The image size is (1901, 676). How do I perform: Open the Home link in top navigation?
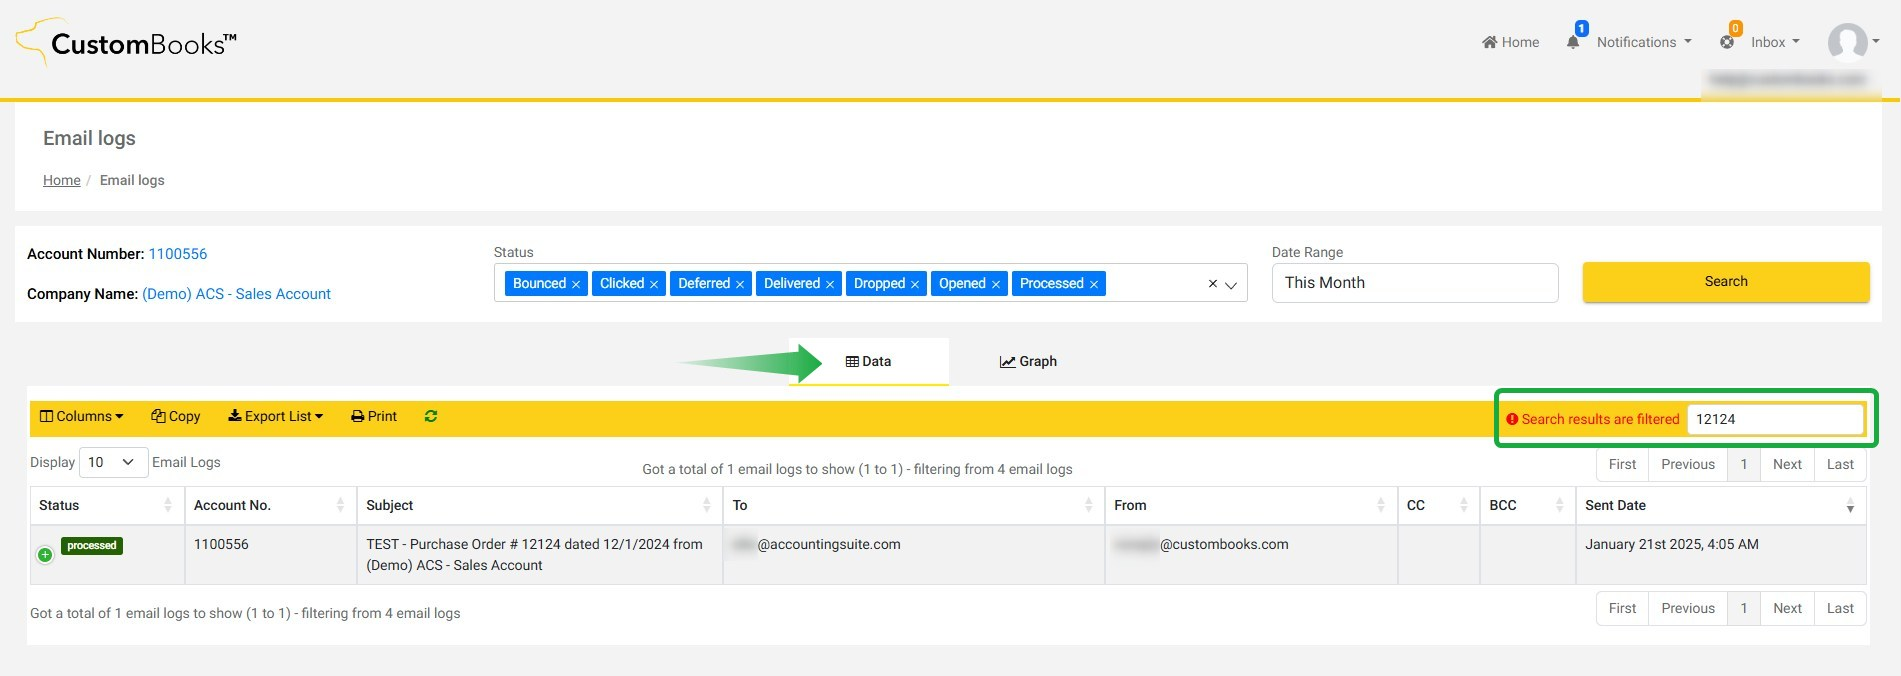click(x=1511, y=42)
